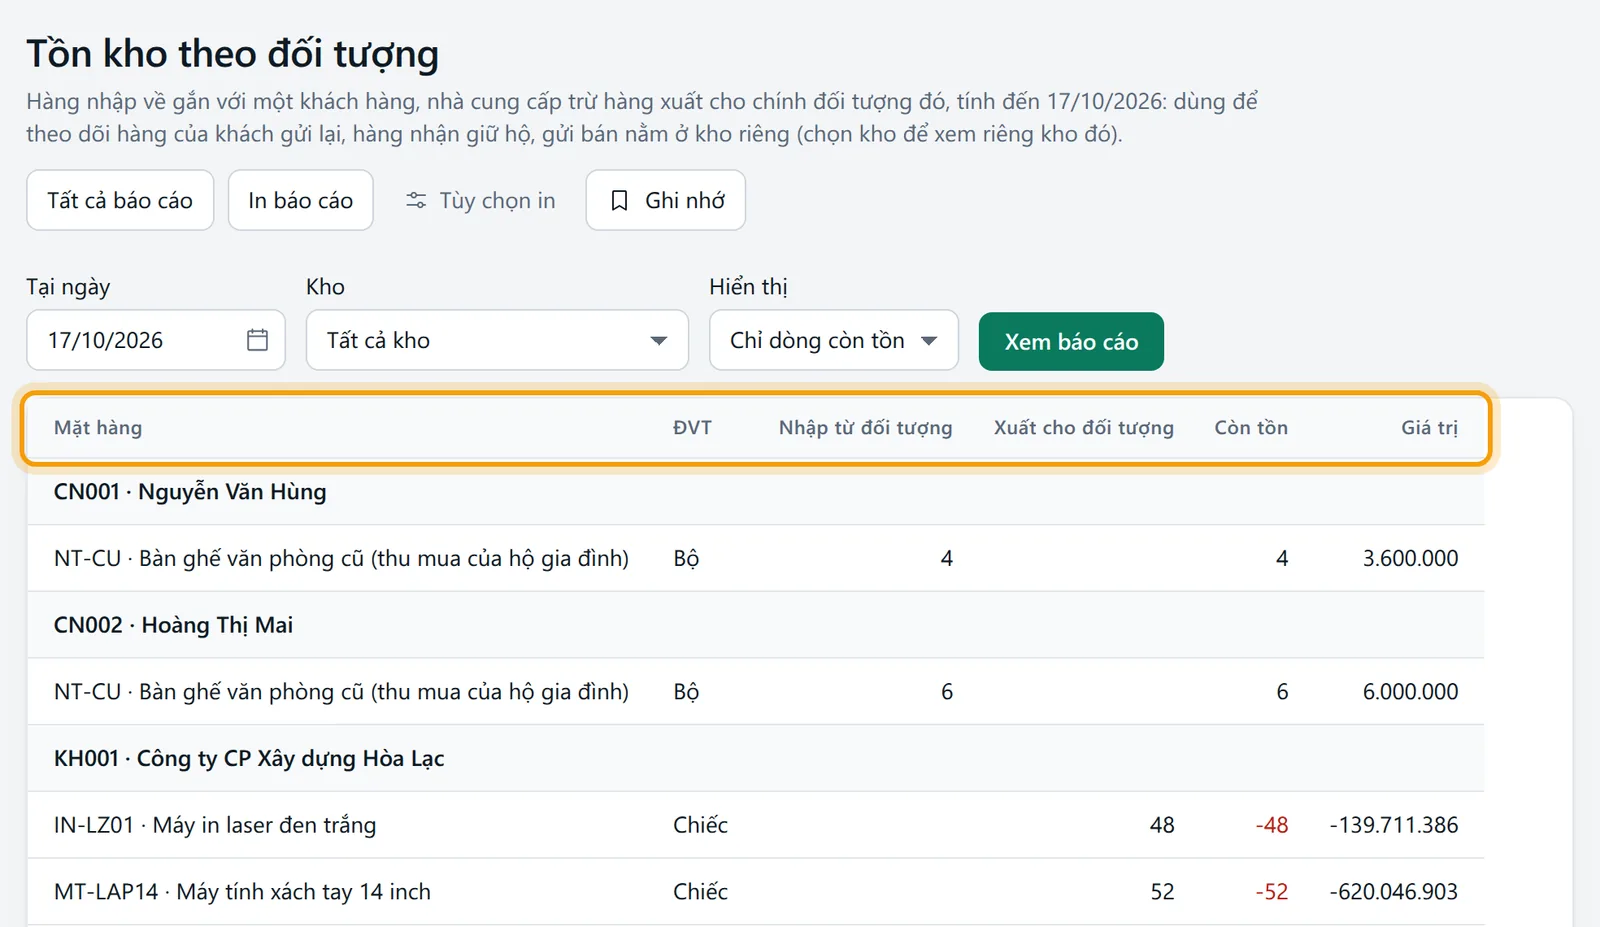Select the Chiếc unit in the IN-LZ01 row
The image size is (1600, 927).
point(700,825)
